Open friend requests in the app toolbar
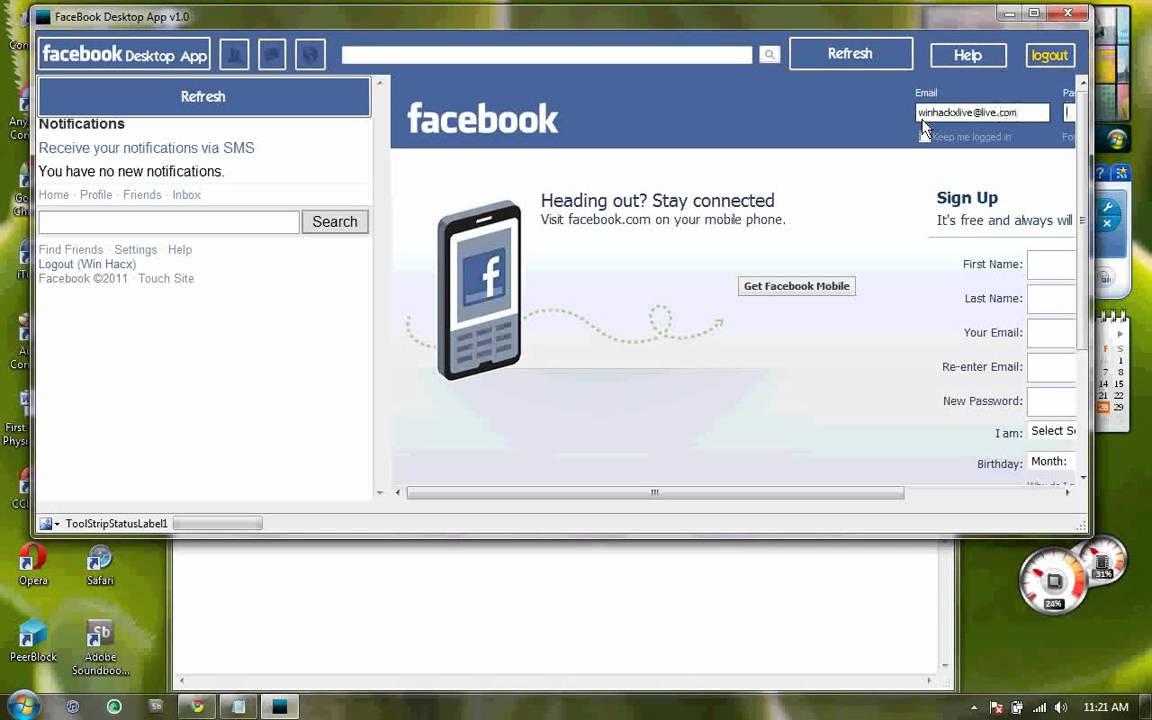Screen dimensions: 1152x720 click(x=234, y=54)
